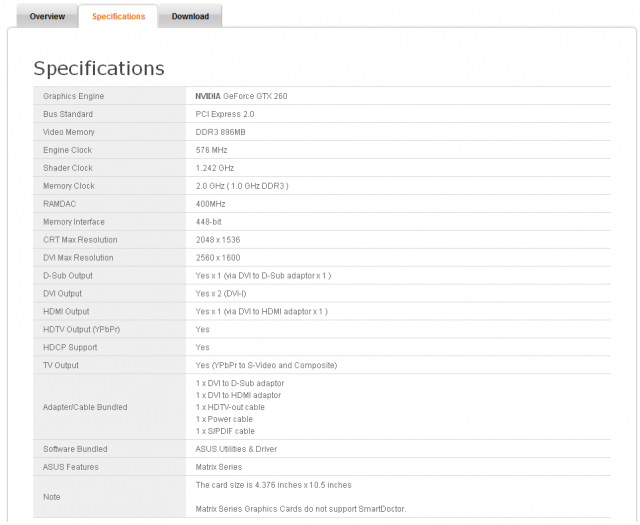
Task: Select the 1 x Power cable line
Action: [224, 419]
